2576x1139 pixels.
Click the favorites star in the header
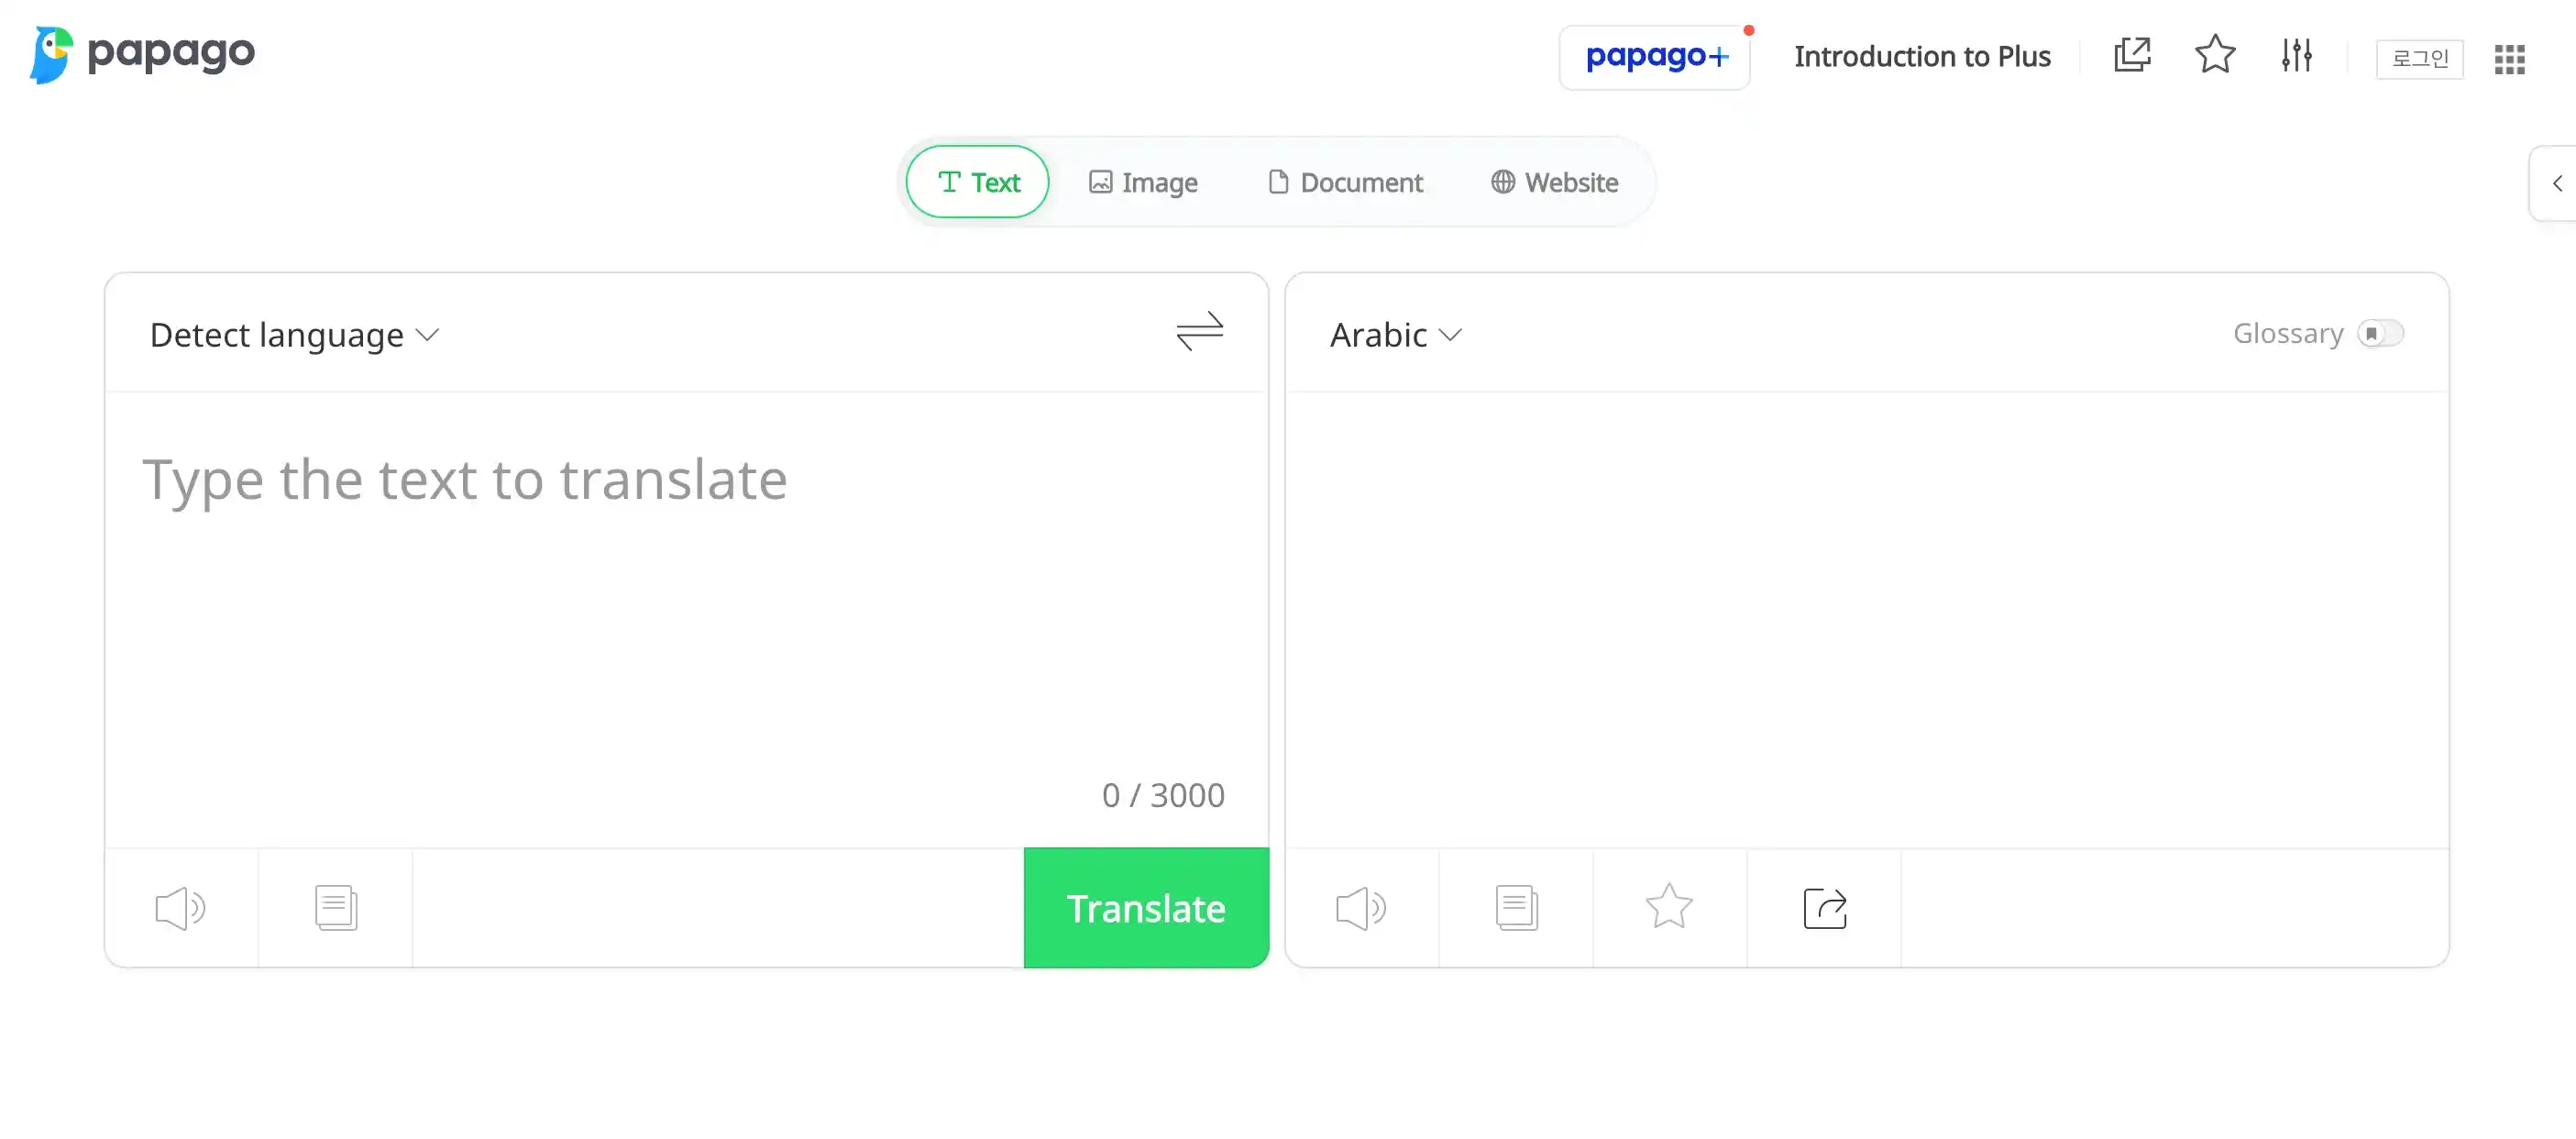tap(2214, 56)
